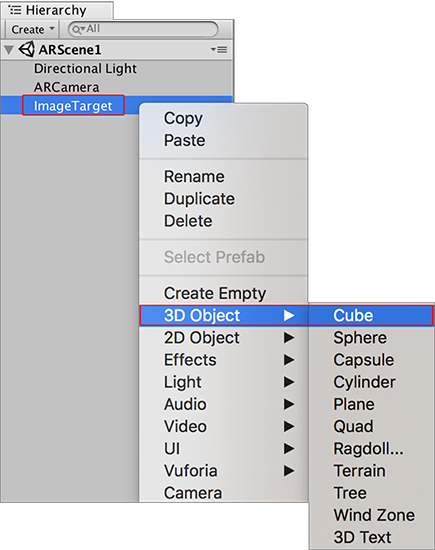The width and height of the screenshot is (435, 550).
Task: Open the ARScene1 scene options menu icon
Action: [219, 50]
